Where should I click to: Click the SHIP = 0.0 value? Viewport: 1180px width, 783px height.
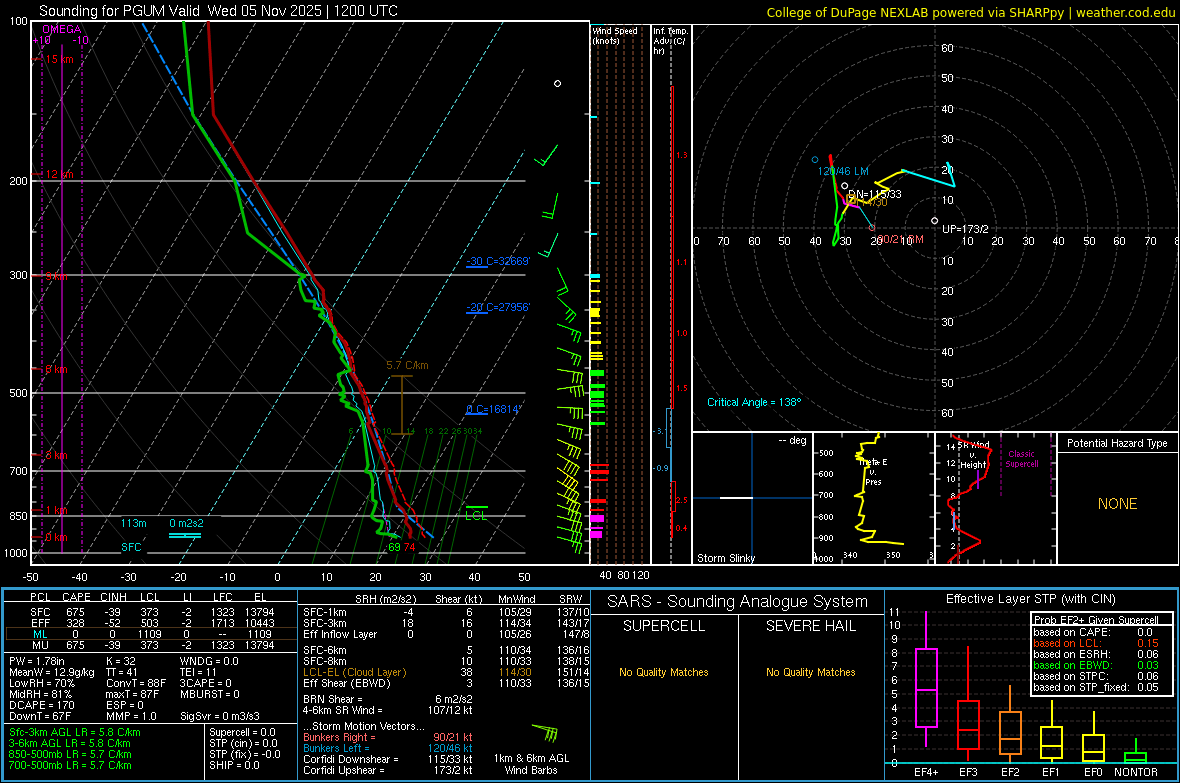pos(234,766)
